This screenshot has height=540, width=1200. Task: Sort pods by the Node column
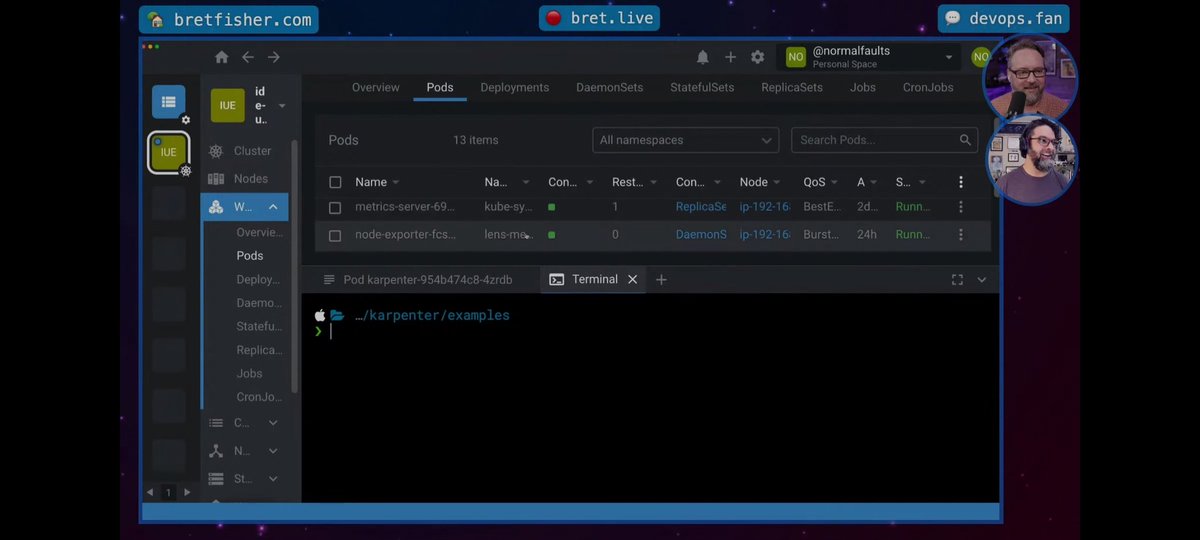[x=761, y=182]
